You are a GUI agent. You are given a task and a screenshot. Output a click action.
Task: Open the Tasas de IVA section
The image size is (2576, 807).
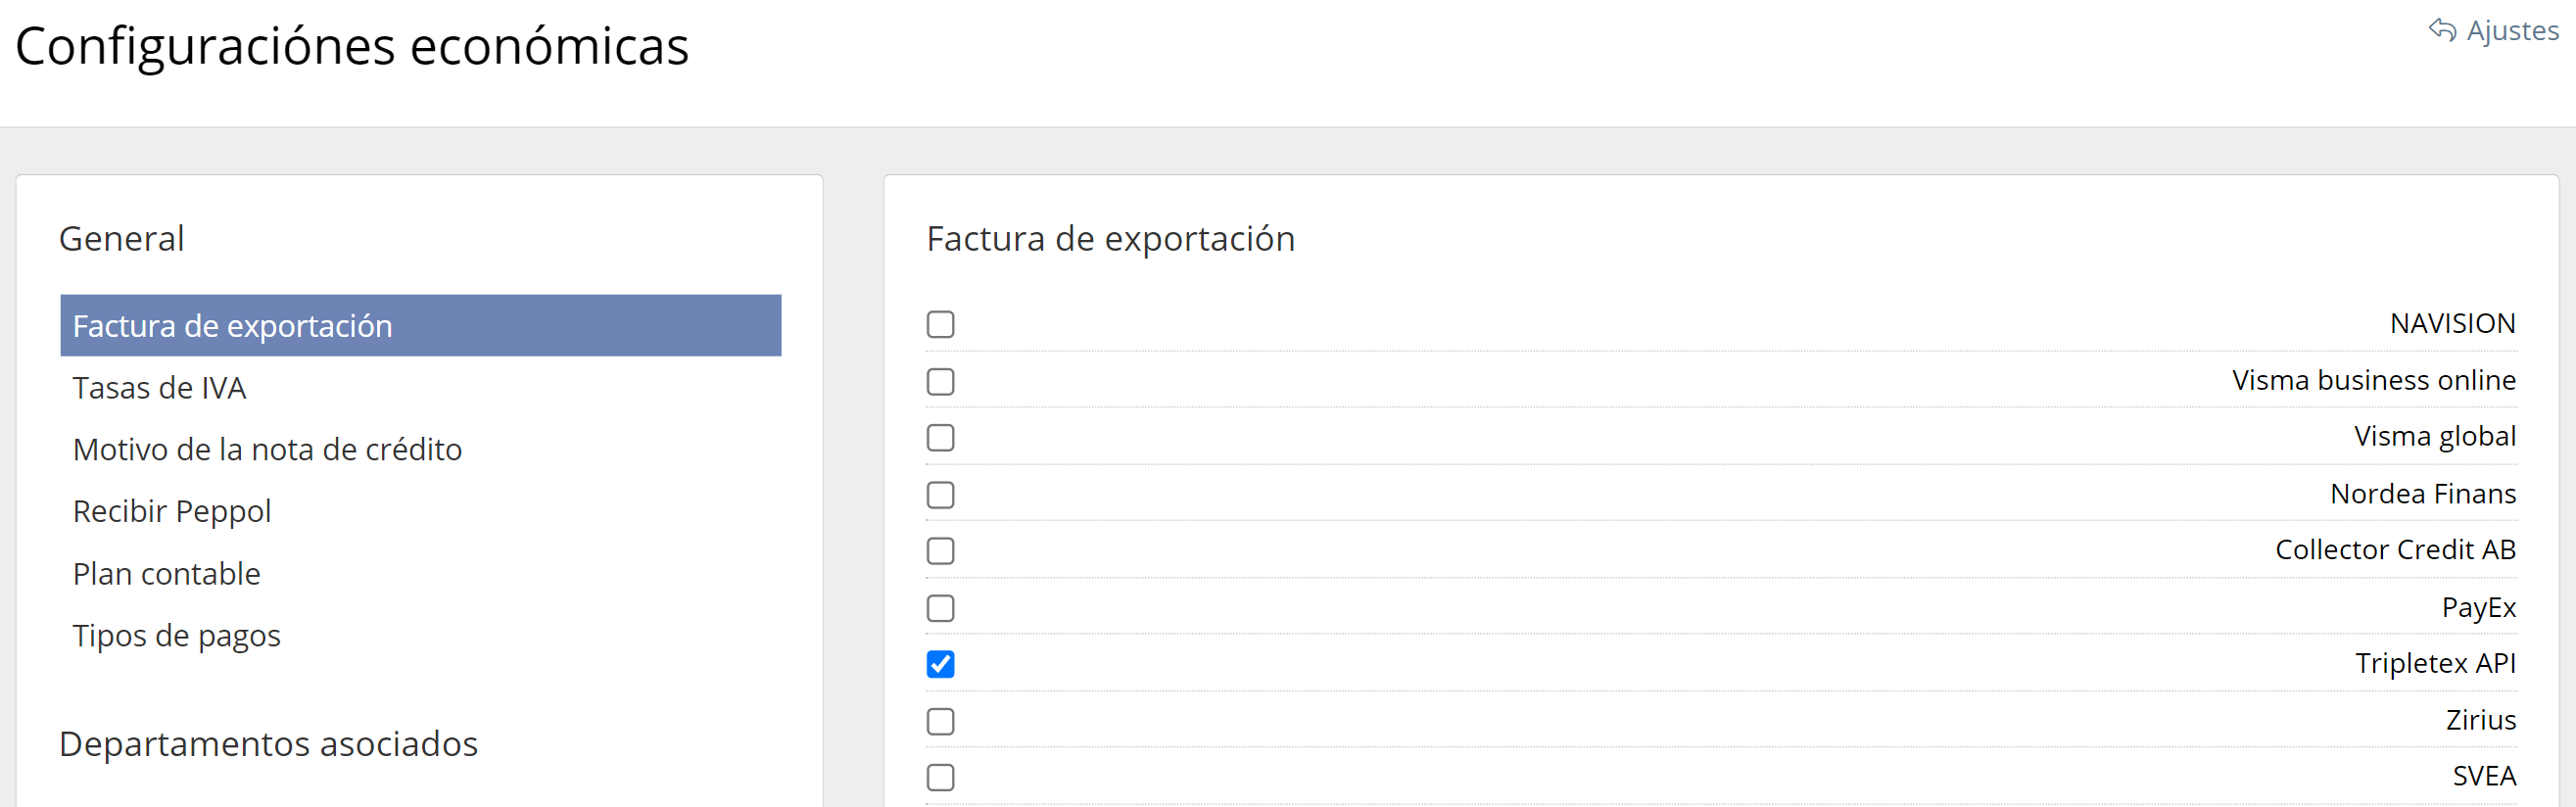159,388
